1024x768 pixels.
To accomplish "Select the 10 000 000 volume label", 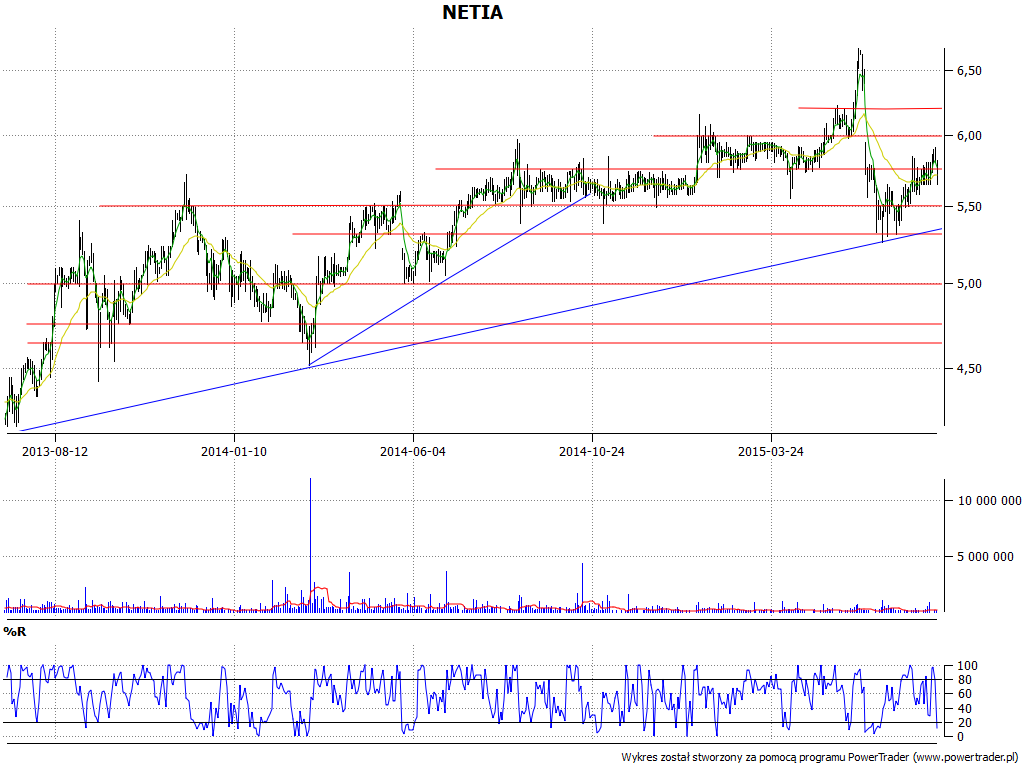I will point(989,500).
